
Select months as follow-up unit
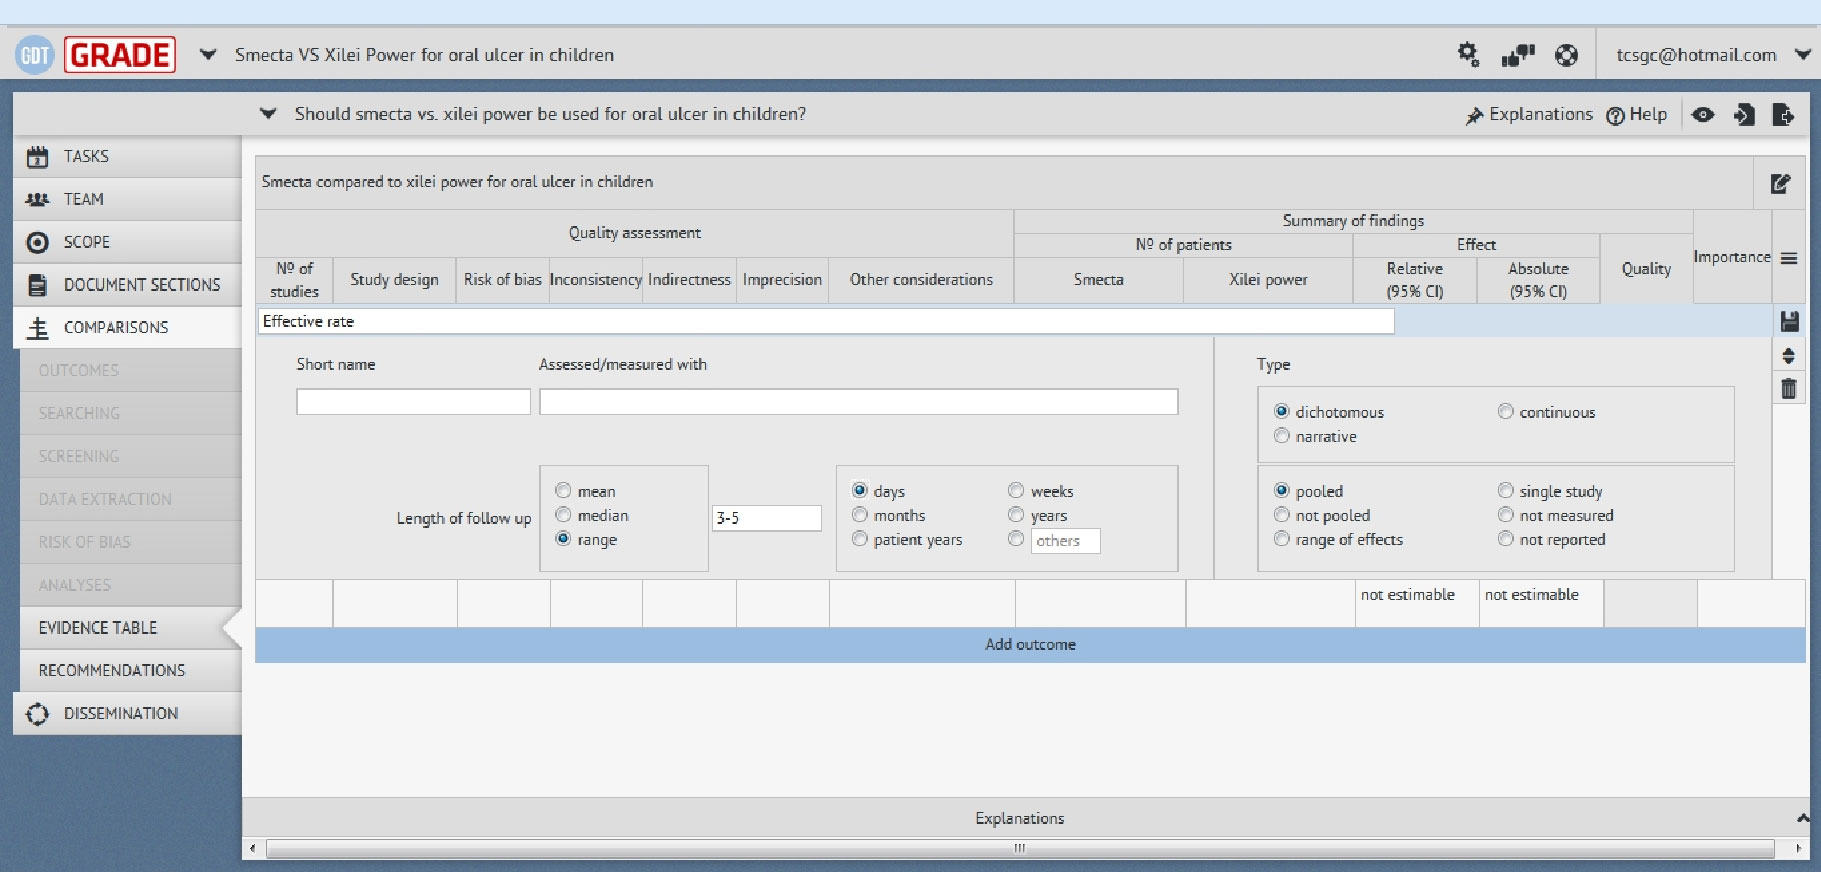point(859,514)
